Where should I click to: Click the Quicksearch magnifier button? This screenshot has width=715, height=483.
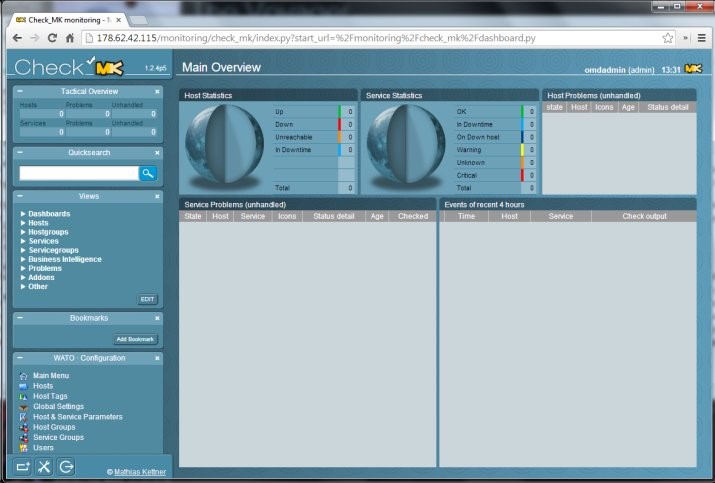click(x=148, y=173)
